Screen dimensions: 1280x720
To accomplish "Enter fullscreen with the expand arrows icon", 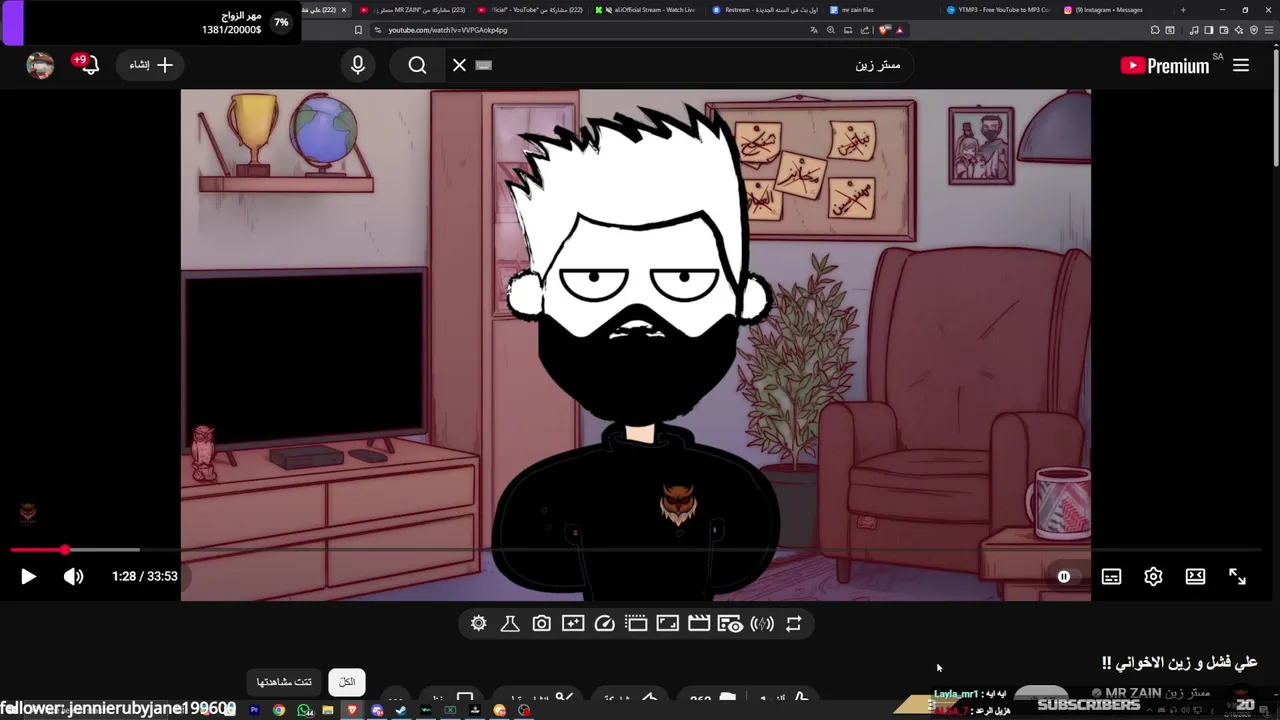I will (x=1237, y=576).
